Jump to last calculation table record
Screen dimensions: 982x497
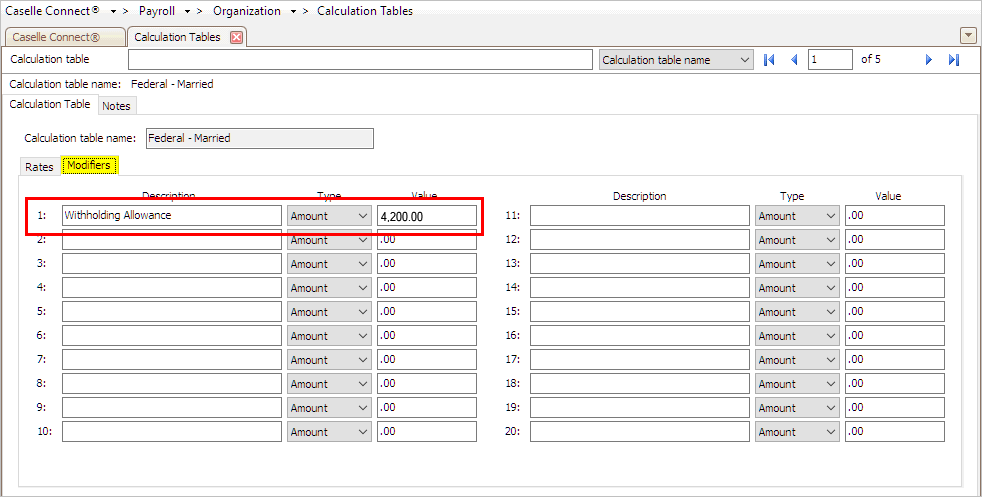tap(954, 60)
